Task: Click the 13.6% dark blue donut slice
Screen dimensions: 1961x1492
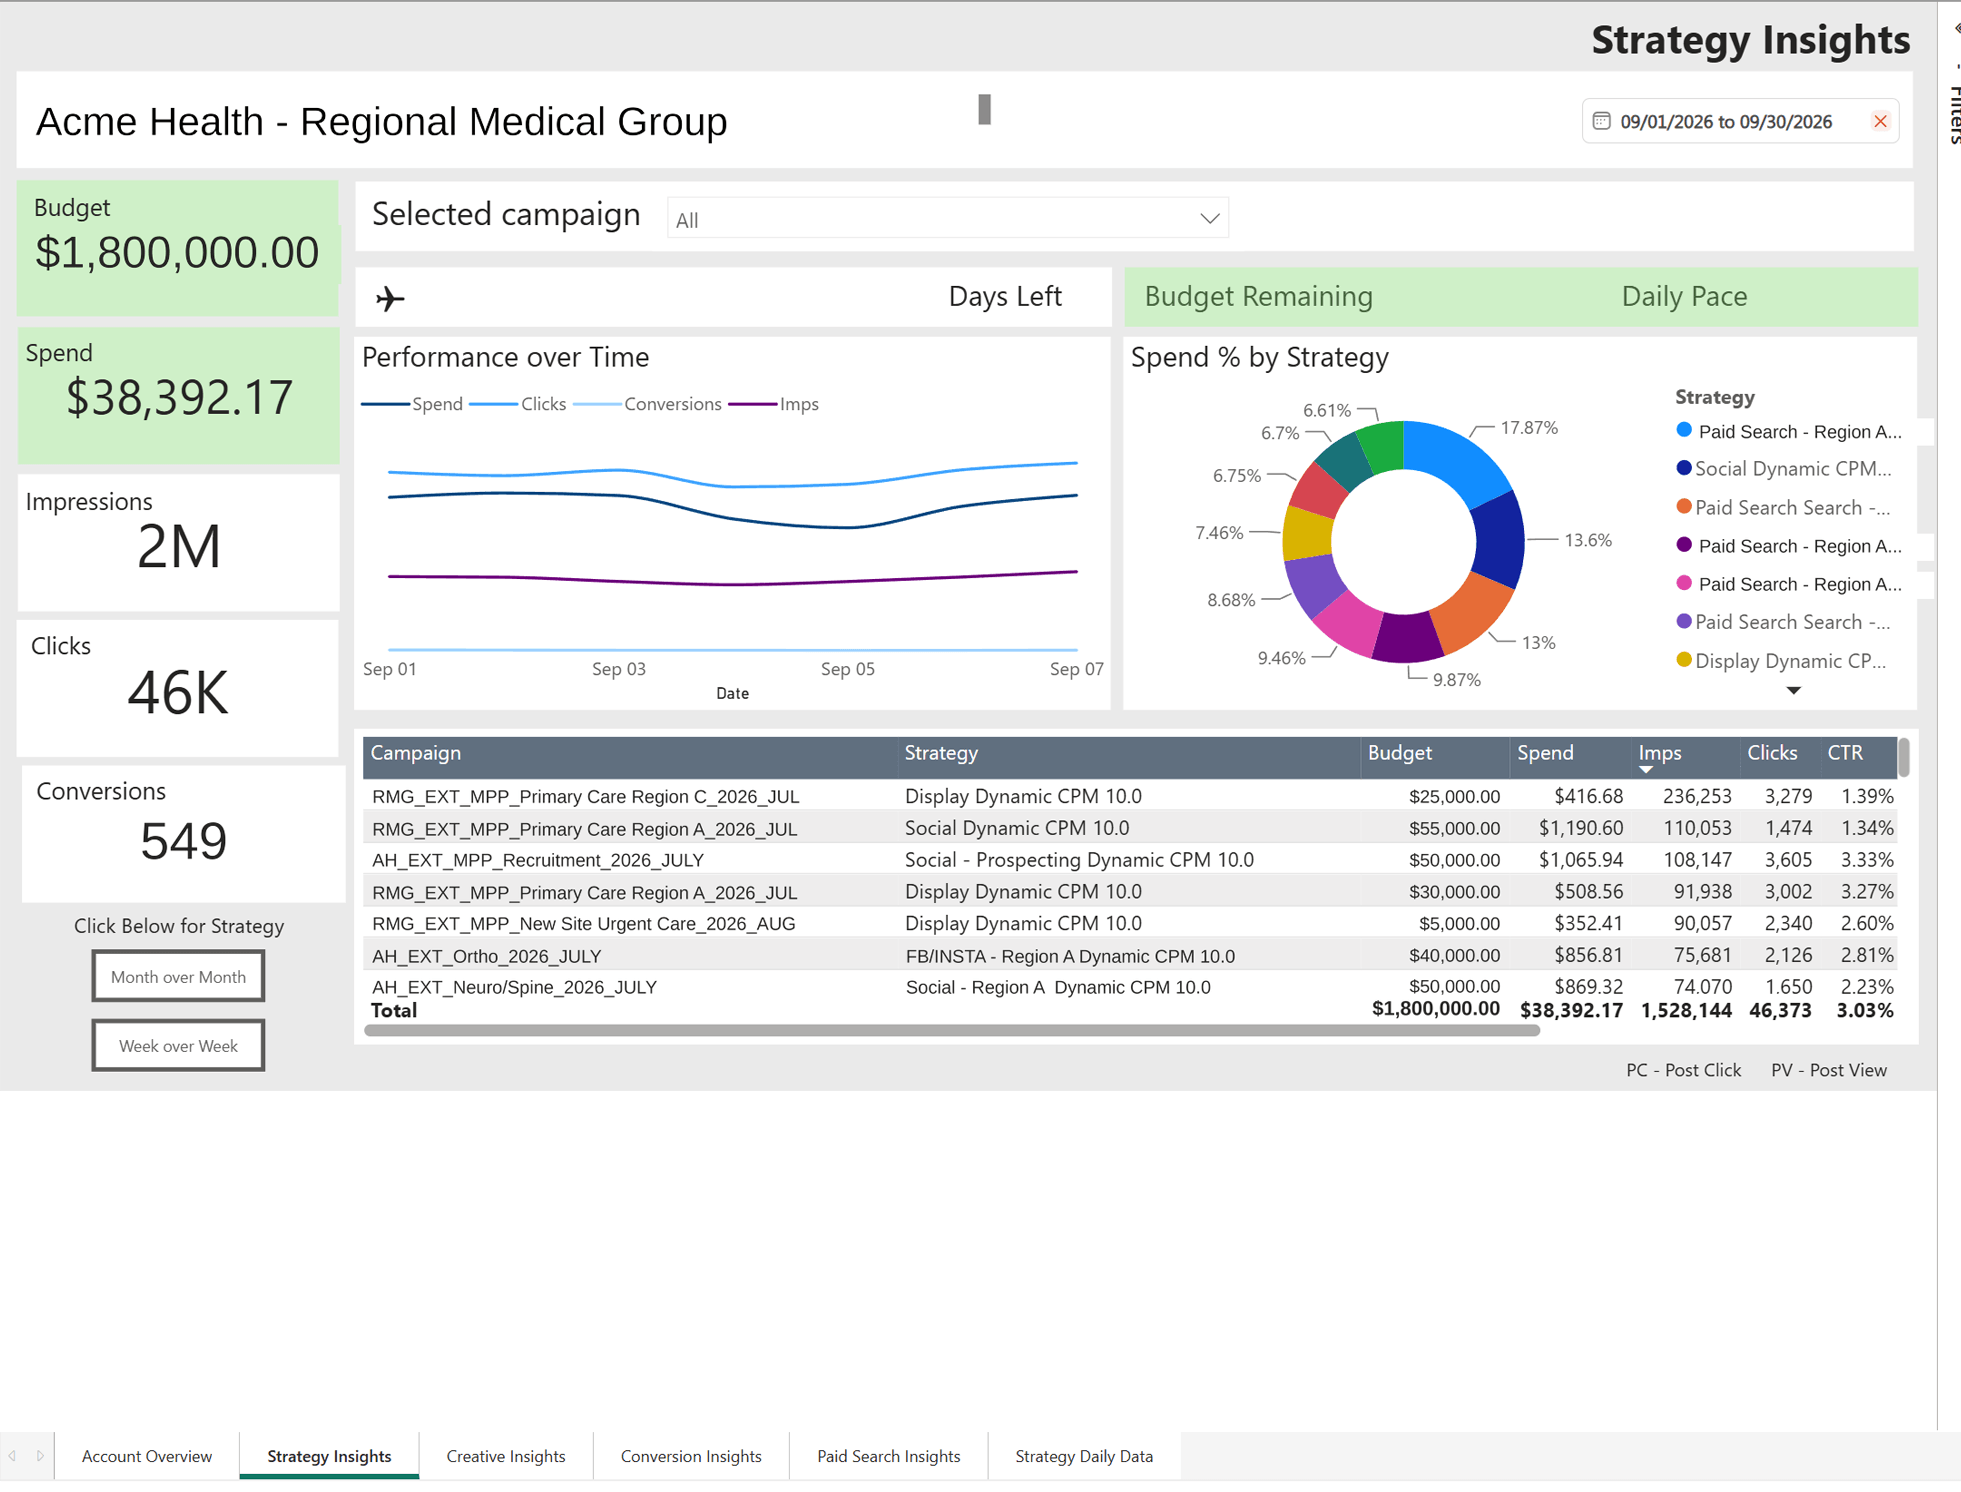Action: click(x=1500, y=538)
